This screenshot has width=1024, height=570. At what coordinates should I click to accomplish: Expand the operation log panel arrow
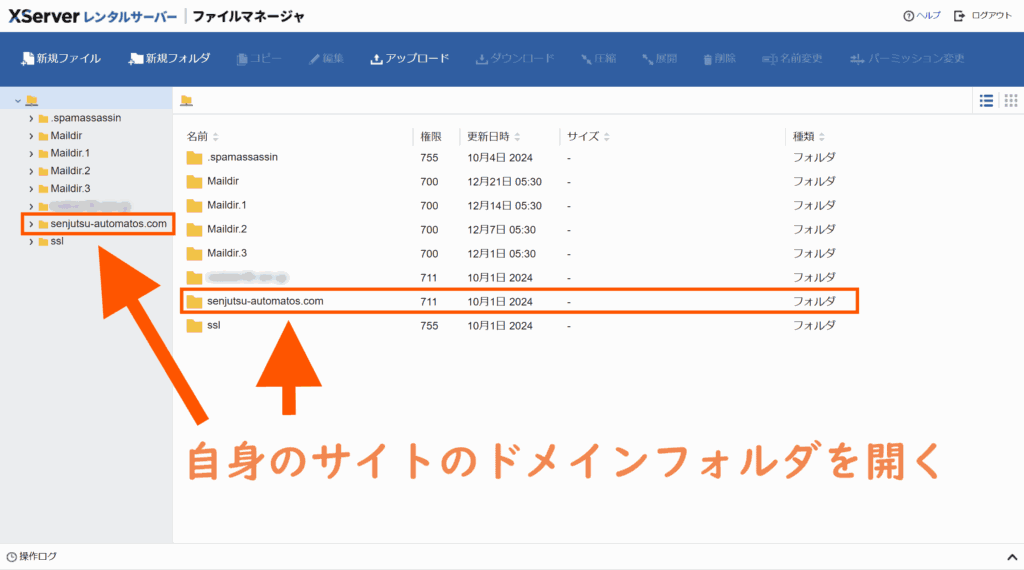[x=1009, y=556]
